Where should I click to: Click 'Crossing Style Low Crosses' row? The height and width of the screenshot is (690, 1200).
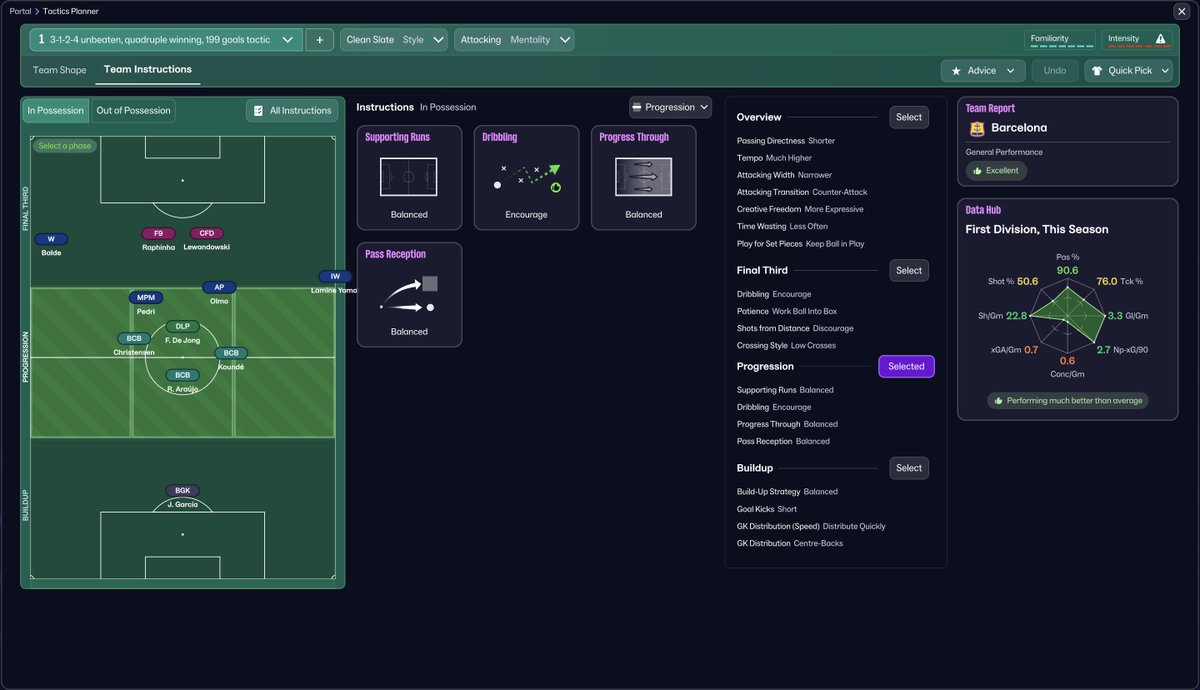point(786,345)
